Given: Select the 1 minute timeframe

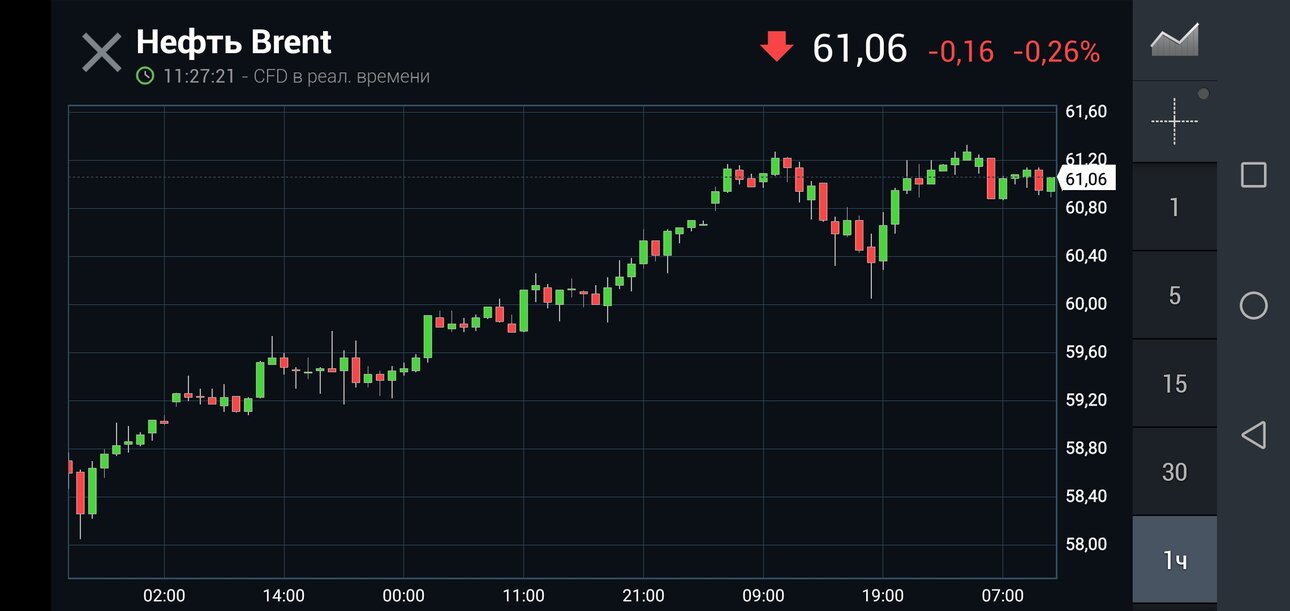Looking at the screenshot, I should [1174, 207].
